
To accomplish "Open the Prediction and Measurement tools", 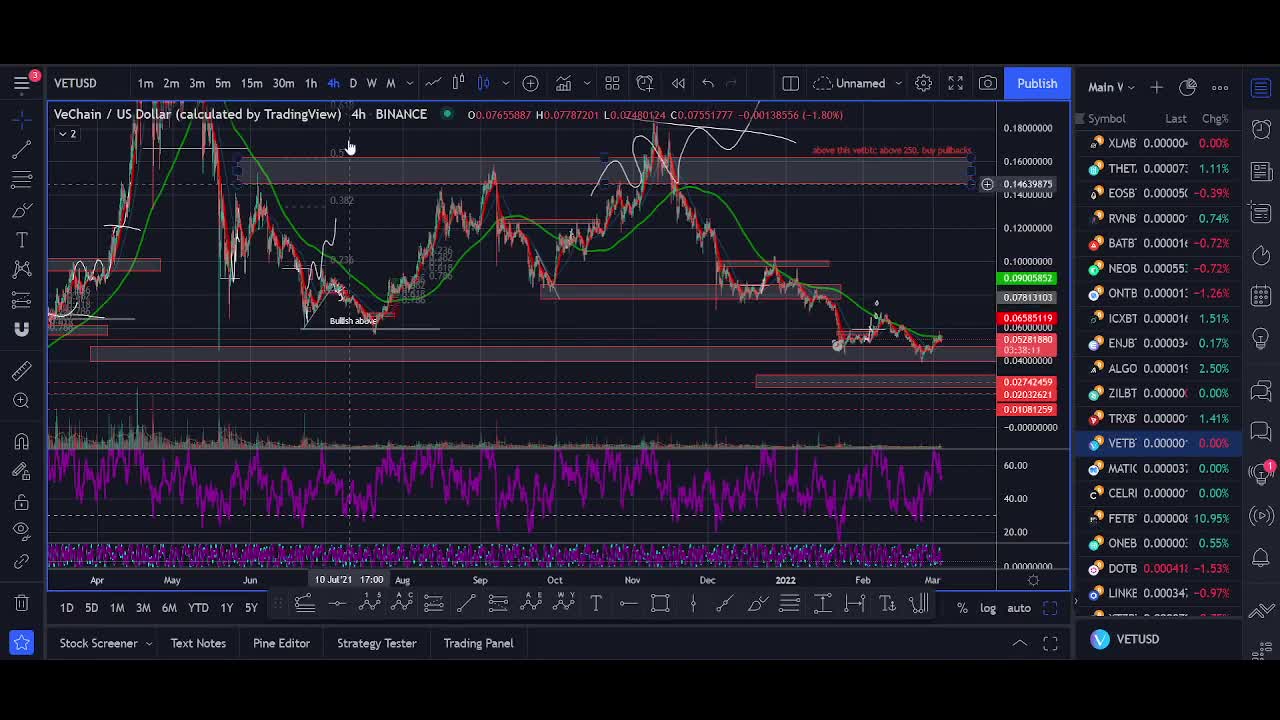I will click(x=21, y=300).
